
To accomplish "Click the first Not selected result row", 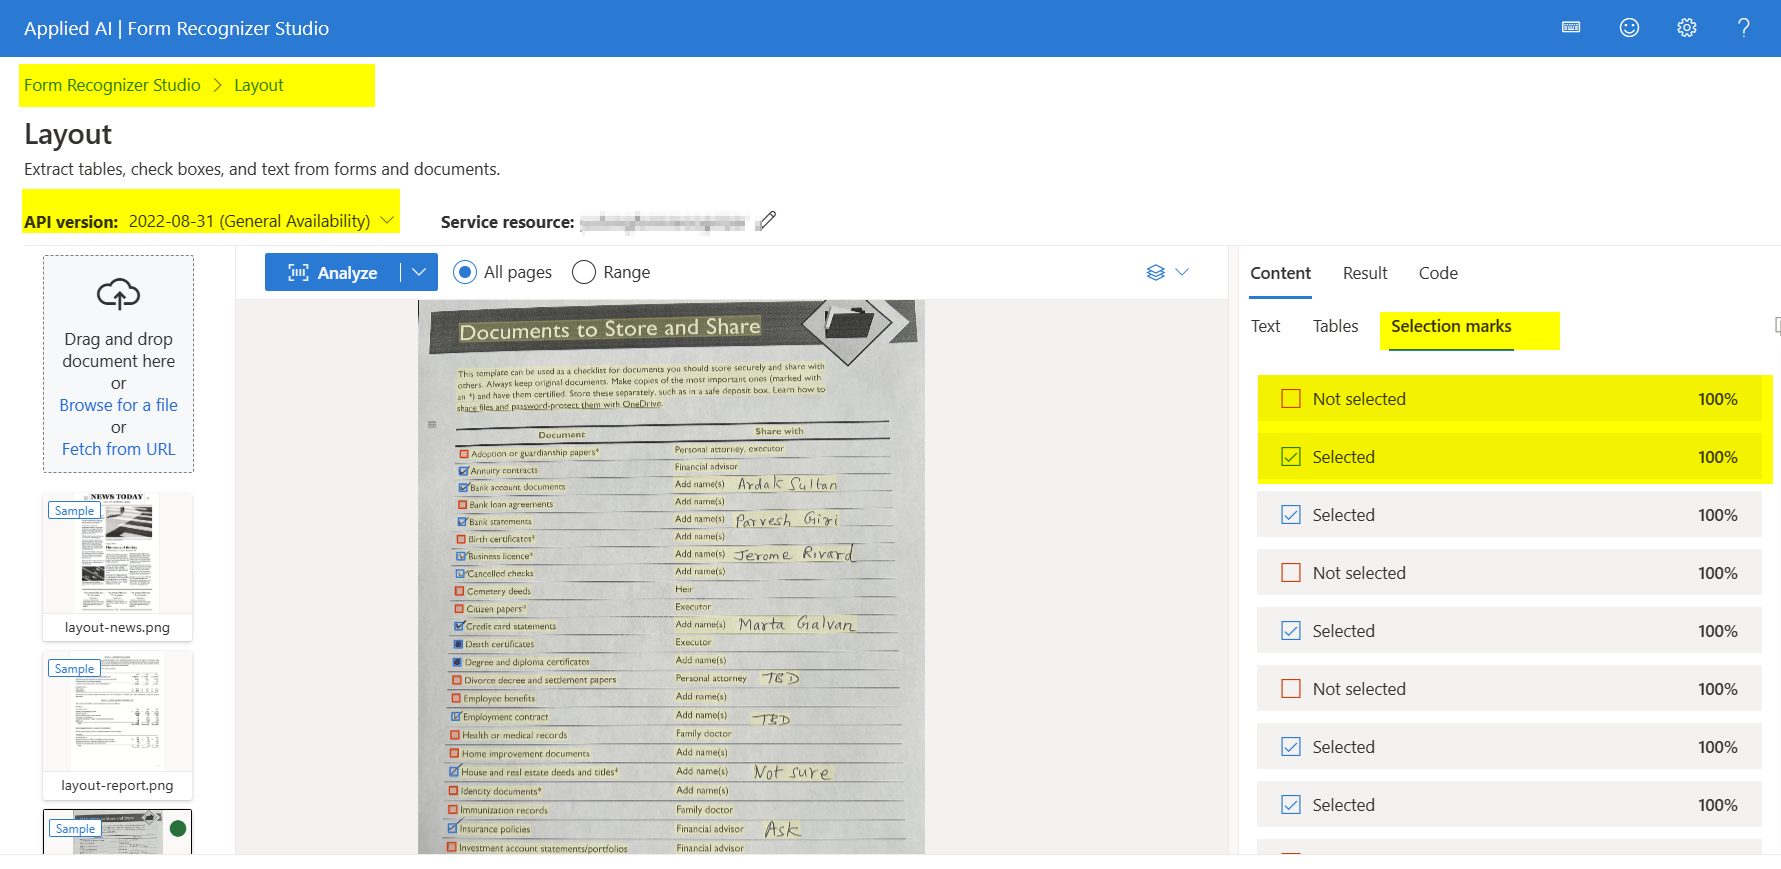I will [x=1509, y=399].
